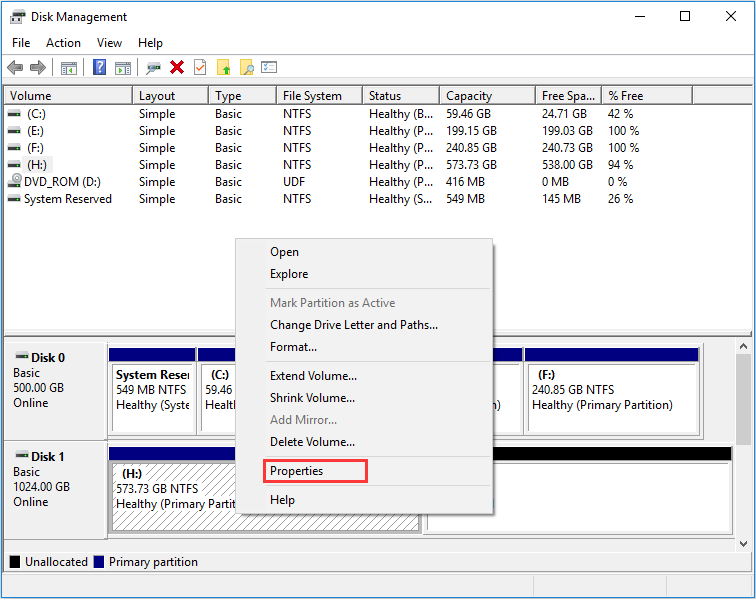The image size is (756, 599).
Task: Click the drive icon next to System Reserved
Action: tap(14, 199)
